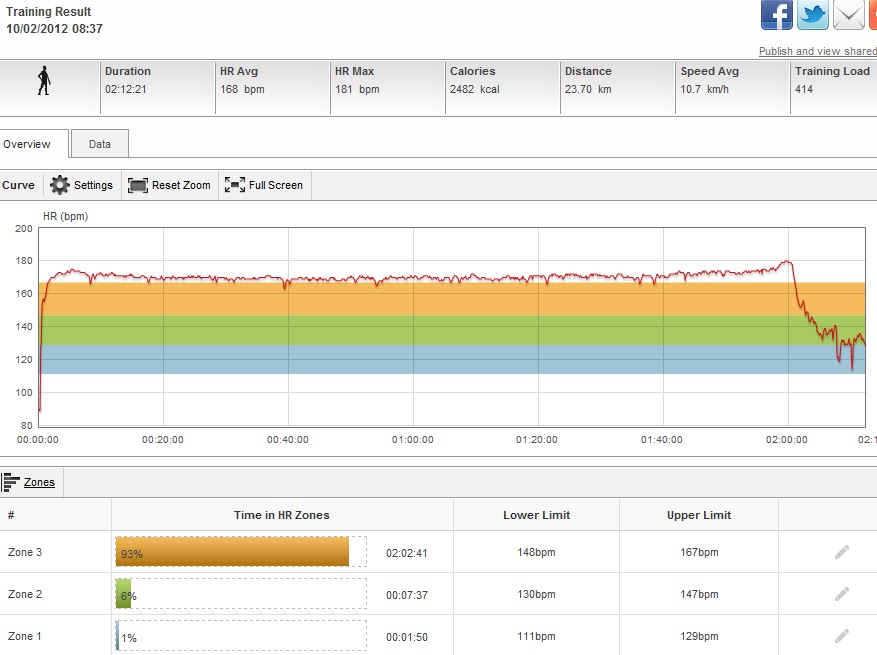This screenshot has width=877, height=655.
Task: Click the running sport figure icon
Action: tap(44, 81)
